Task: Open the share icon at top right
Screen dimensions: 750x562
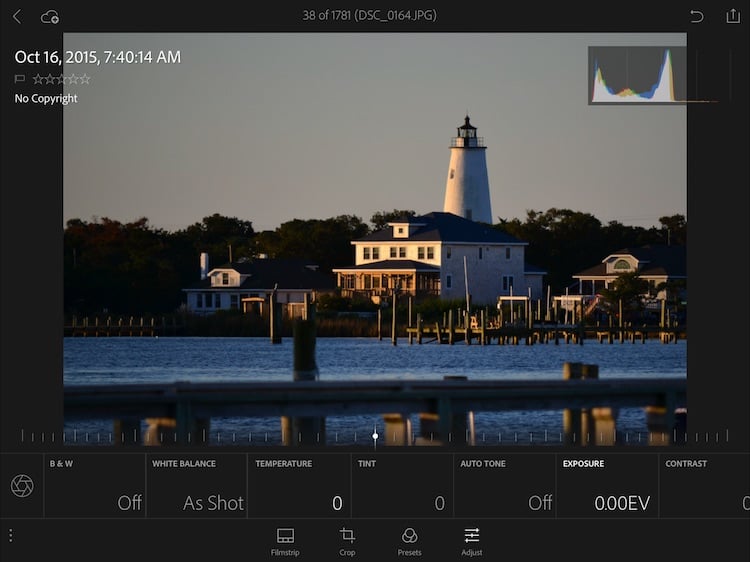Action: coord(732,16)
